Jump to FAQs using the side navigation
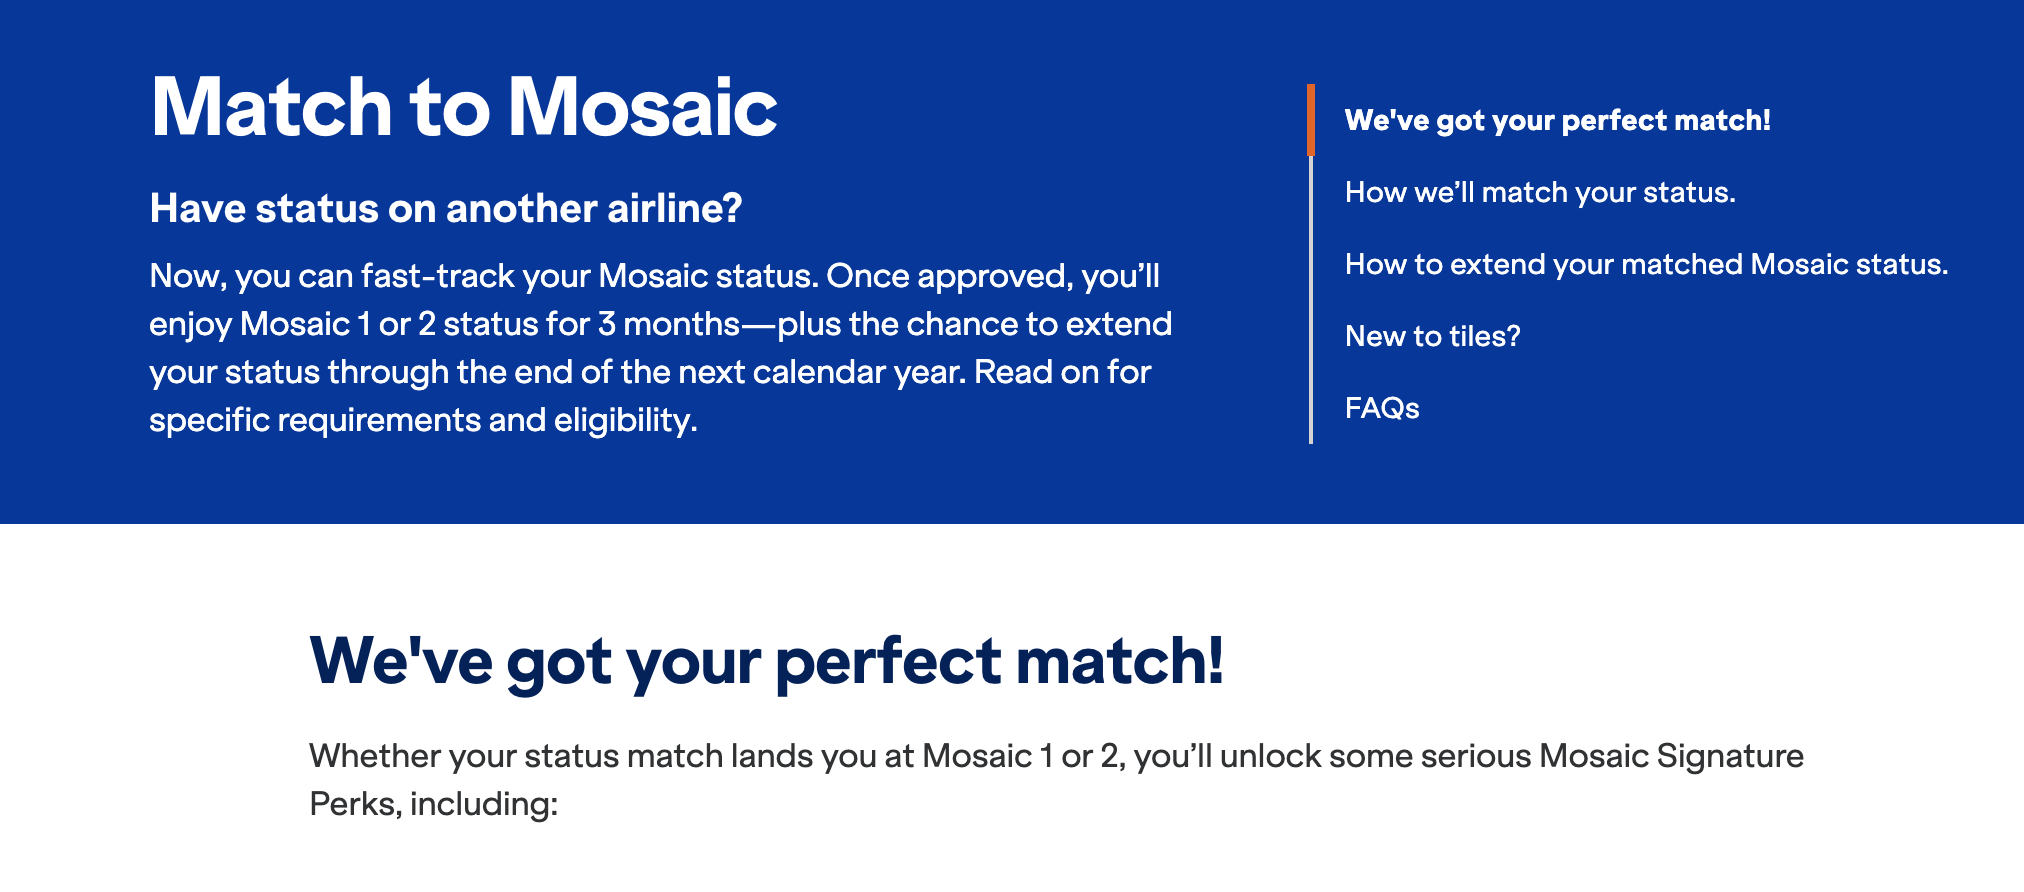Viewport: 2024px width, 892px height. pos(1384,408)
